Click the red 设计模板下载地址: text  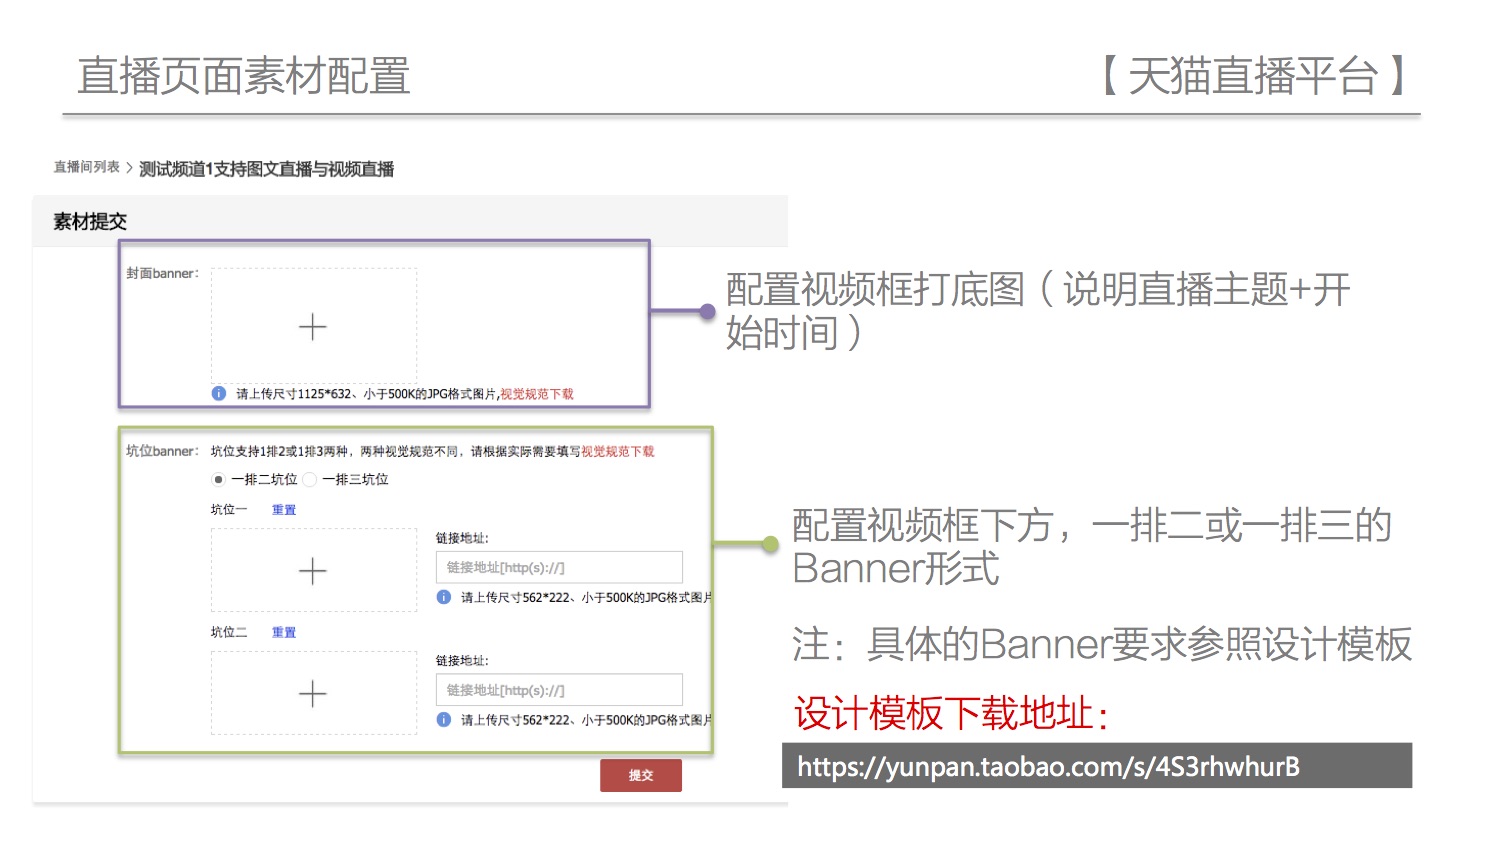[x=951, y=713]
